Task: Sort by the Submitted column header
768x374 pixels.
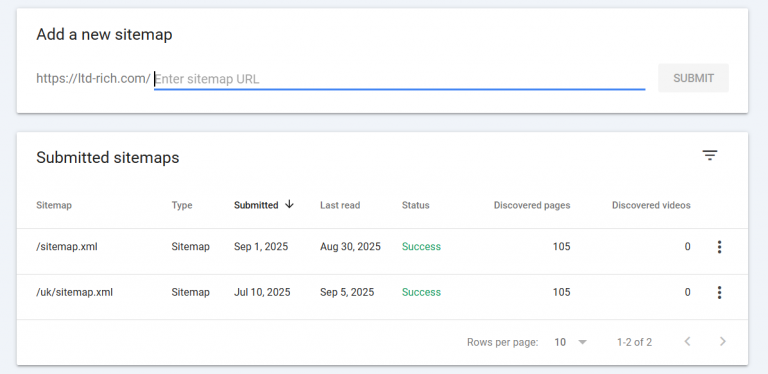Action: [x=256, y=205]
